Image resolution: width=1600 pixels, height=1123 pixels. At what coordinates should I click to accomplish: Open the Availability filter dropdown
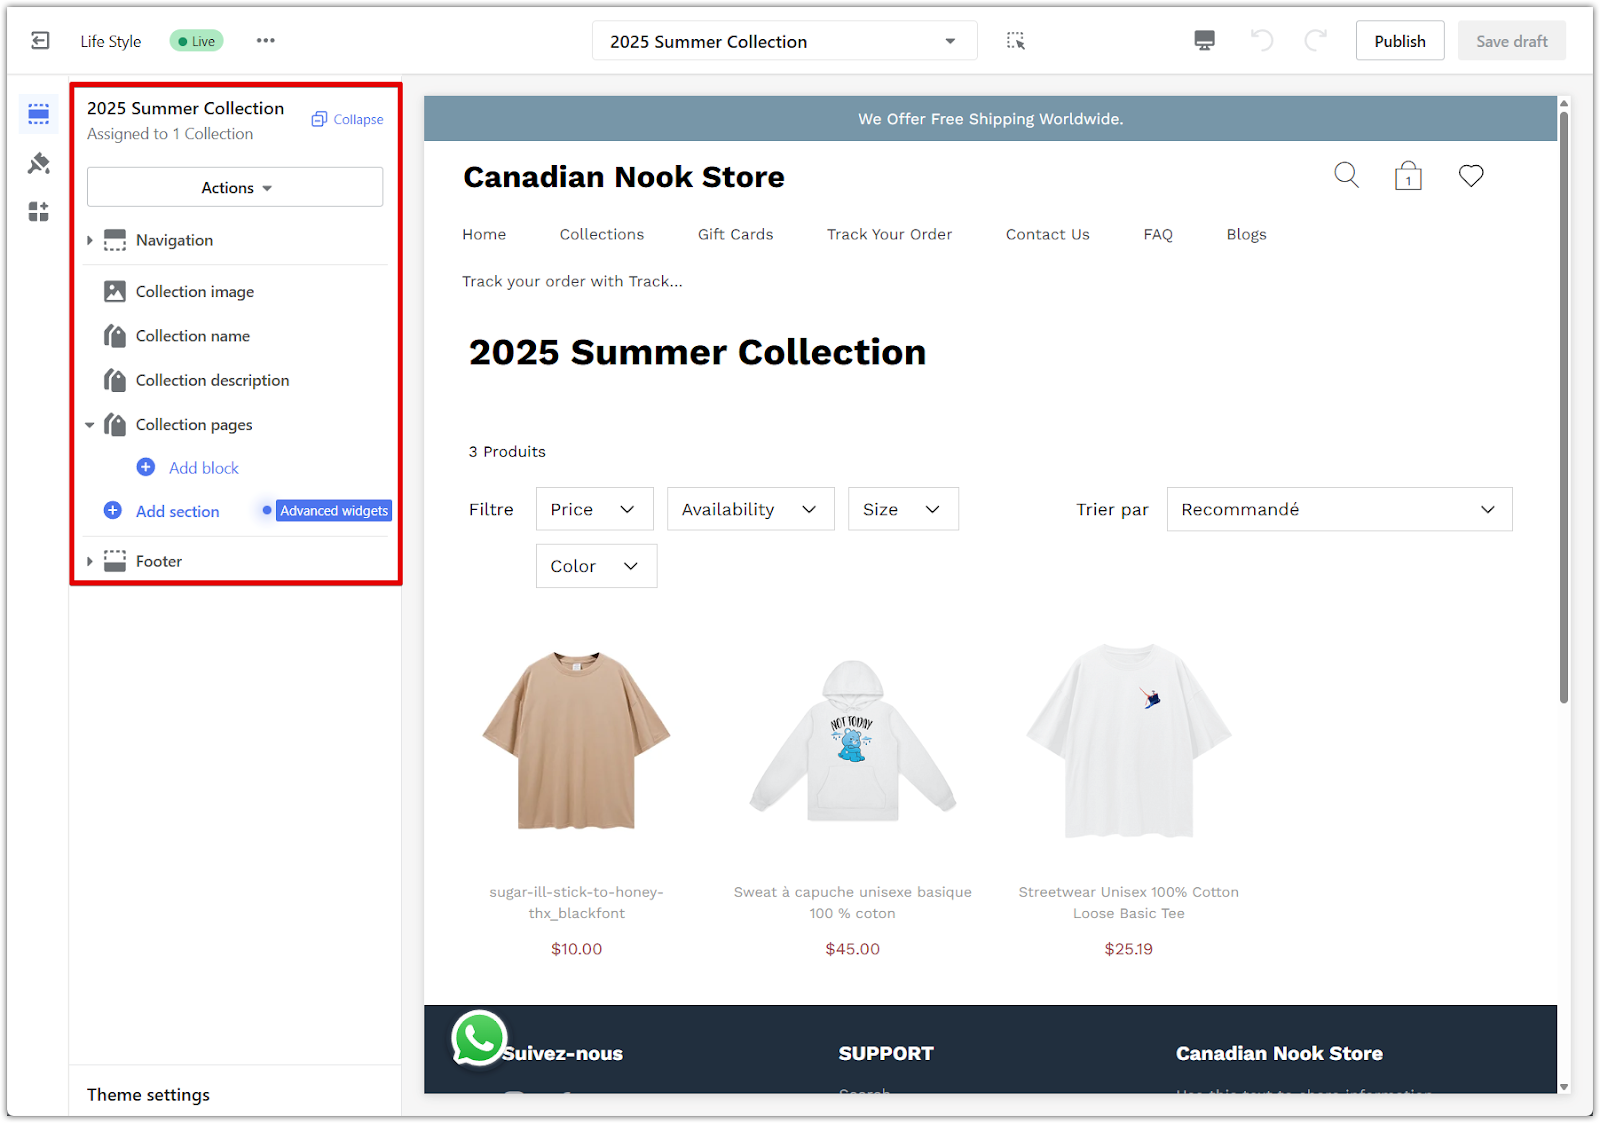click(x=750, y=509)
